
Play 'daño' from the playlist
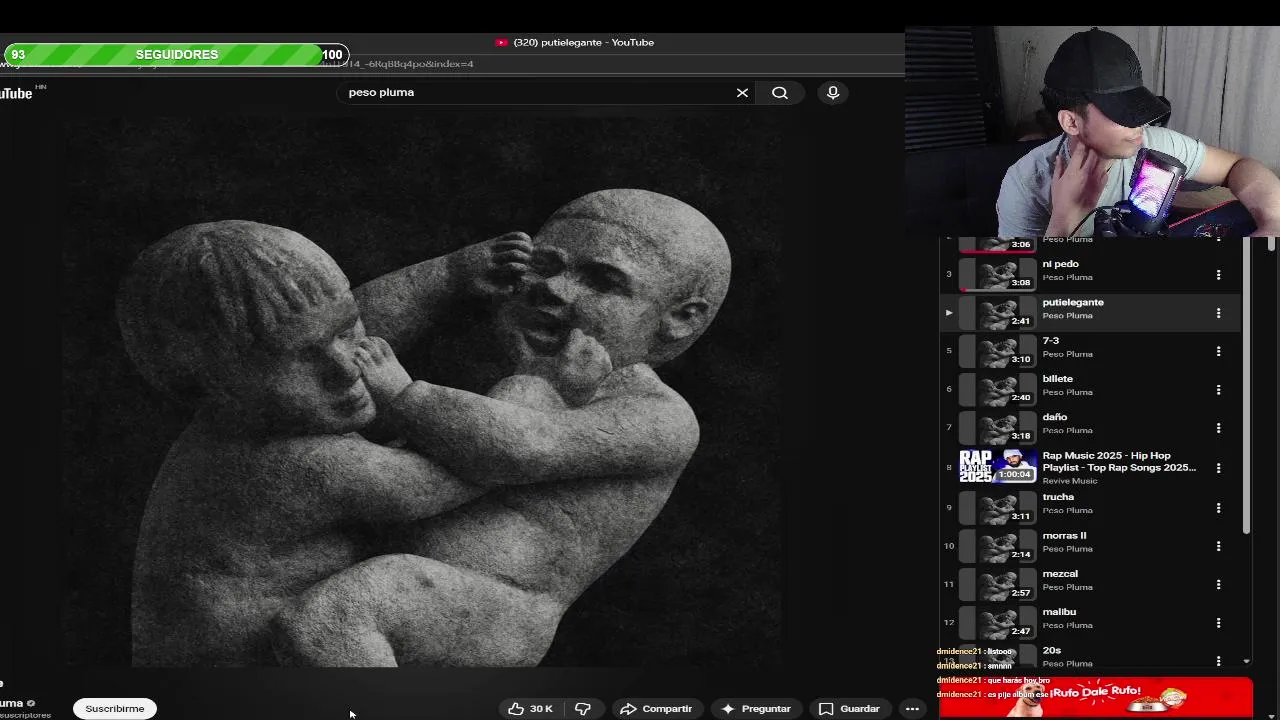pos(998,427)
